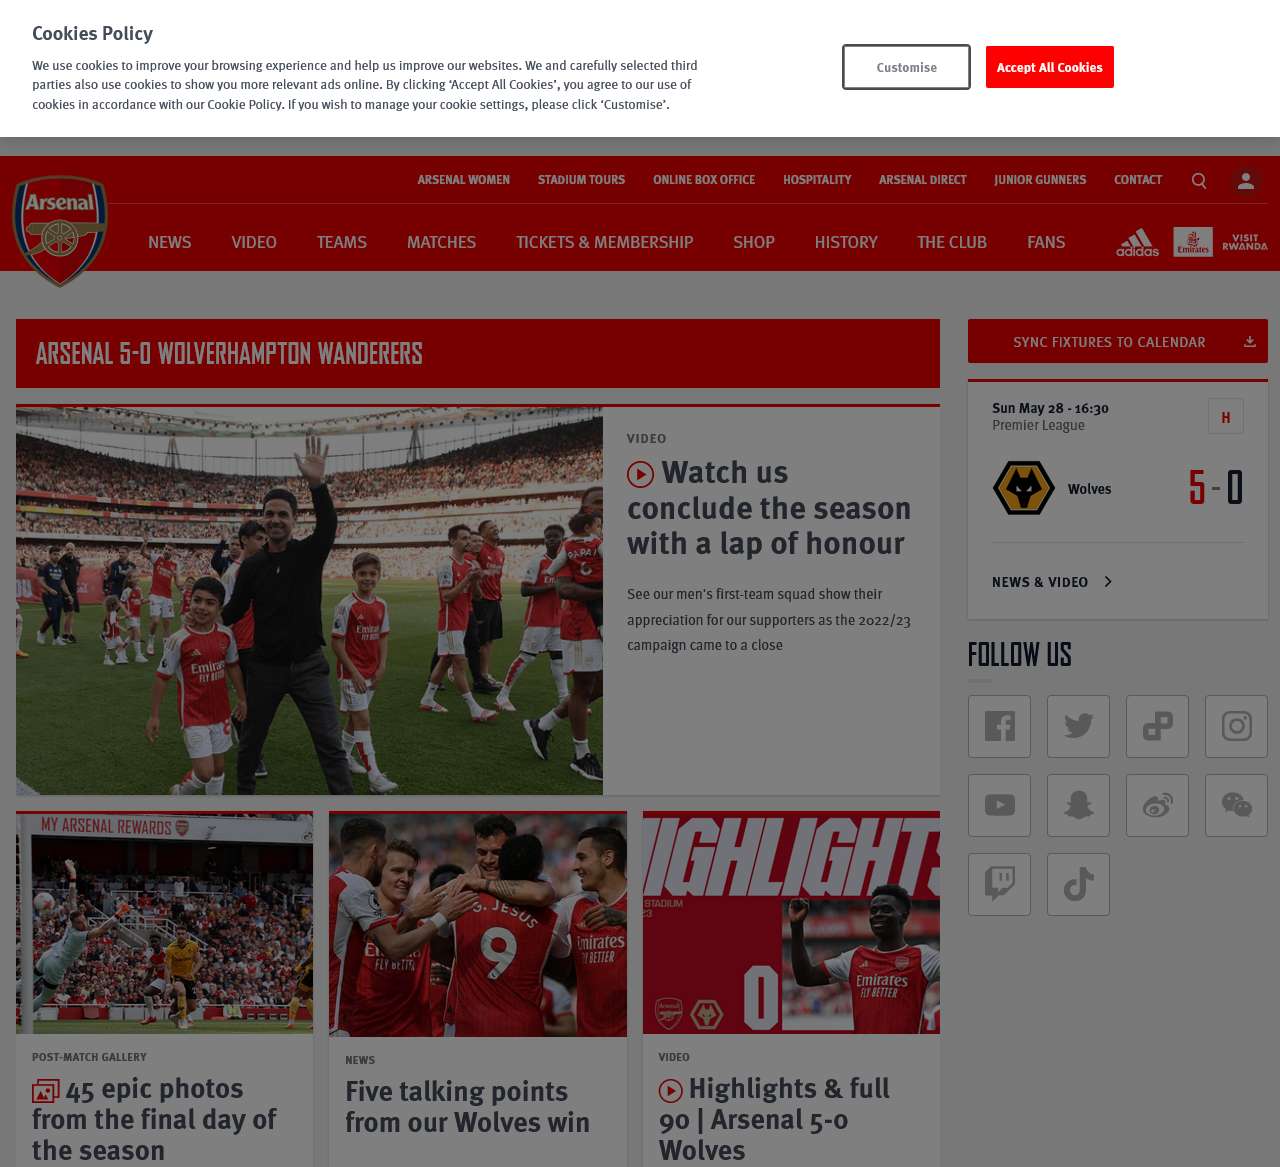Click gallery icon beside 45 epic photos
This screenshot has width=1280, height=1167.
[45, 1090]
